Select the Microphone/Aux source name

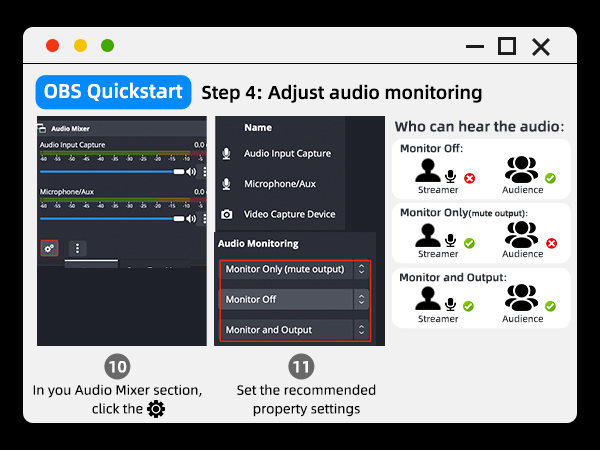tap(279, 184)
